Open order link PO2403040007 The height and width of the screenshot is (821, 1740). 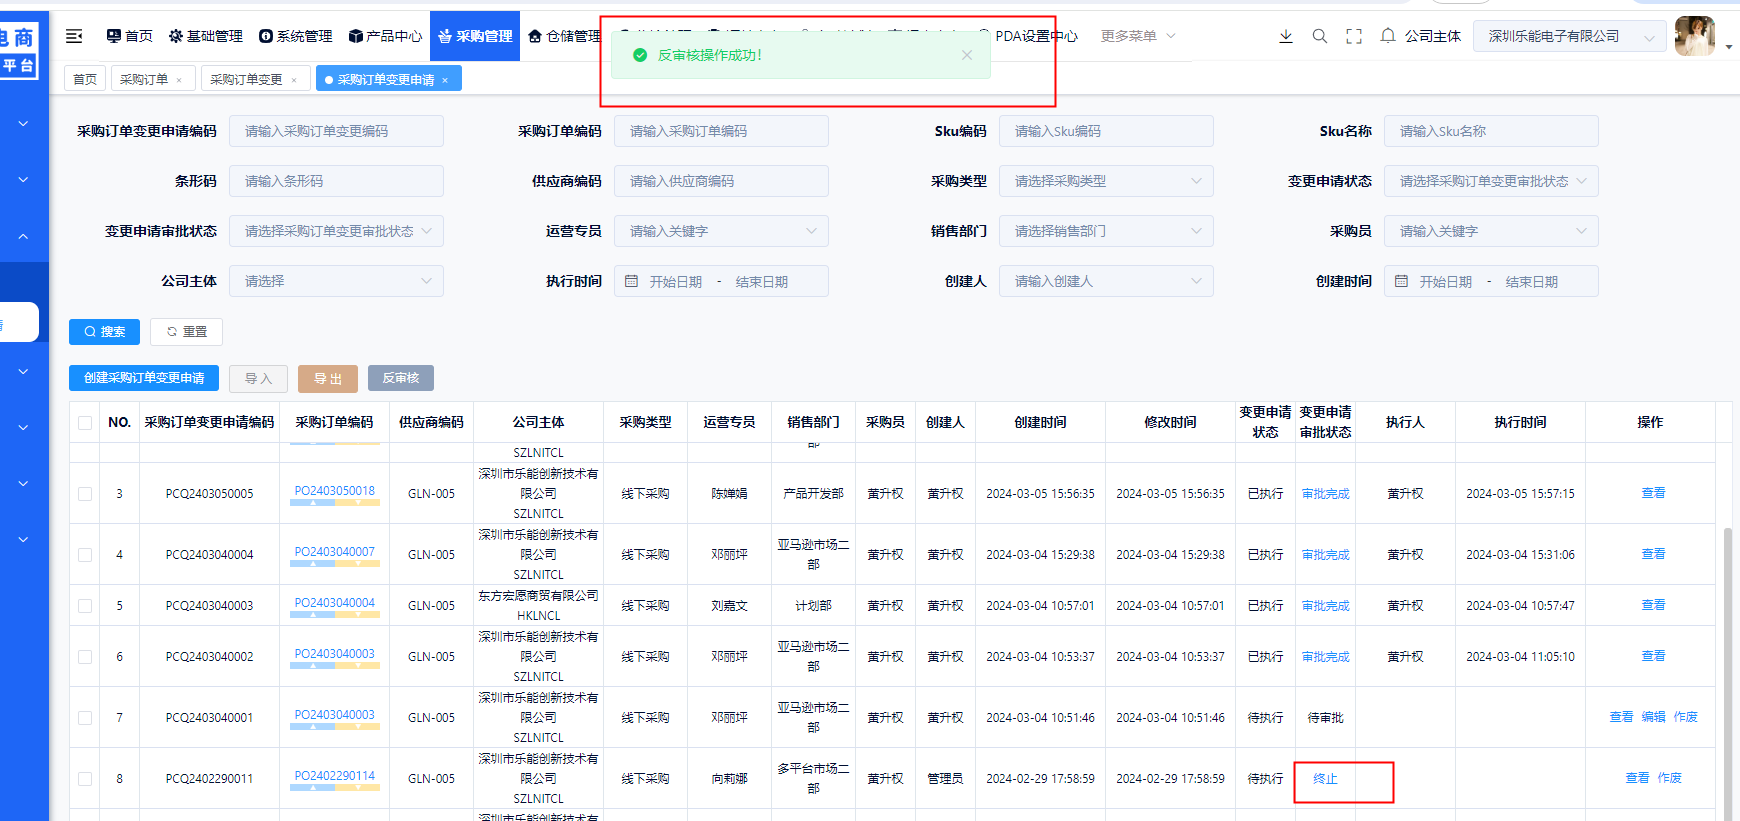tap(334, 552)
